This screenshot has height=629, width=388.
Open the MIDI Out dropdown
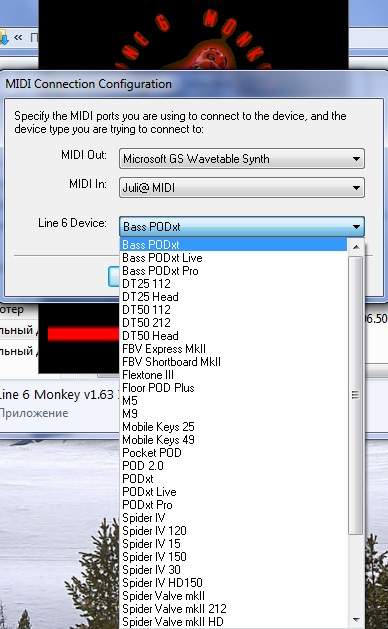tap(242, 159)
